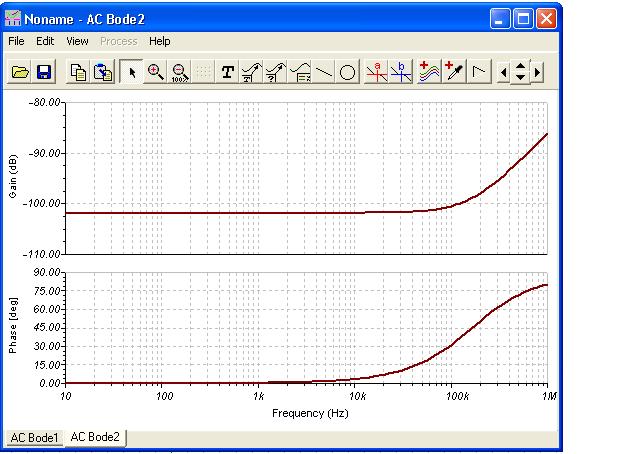Click the first curve label arrow tool
This screenshot has height=454, width=640.
[251, 72]
